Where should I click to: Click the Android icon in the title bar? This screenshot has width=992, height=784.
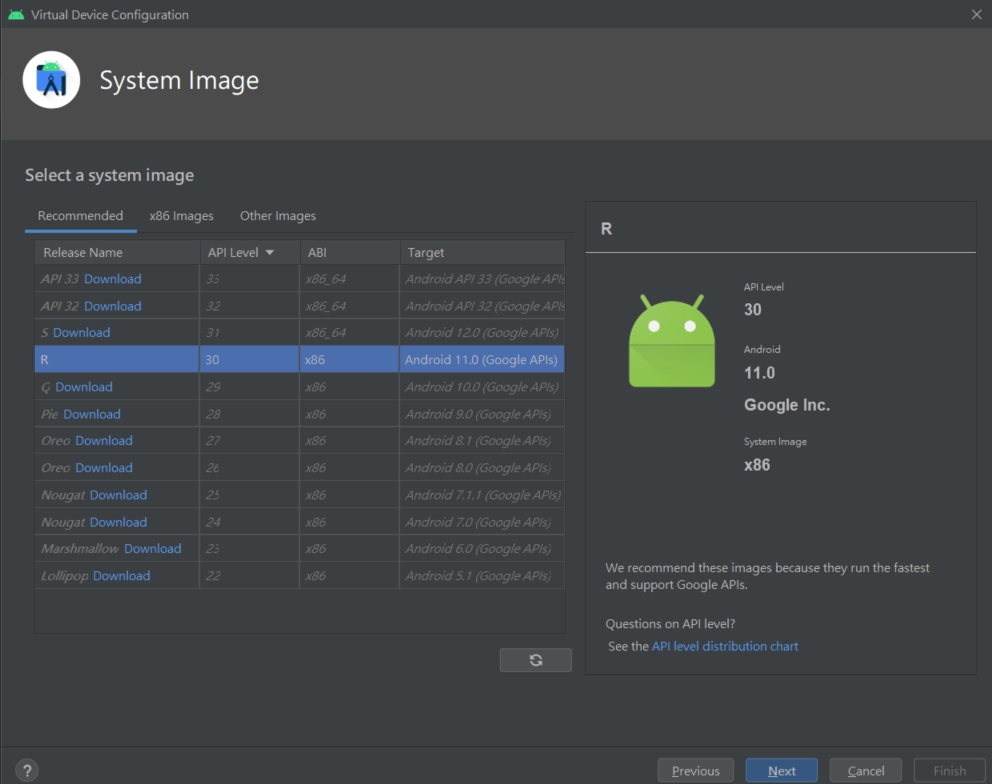pos(16,15)
